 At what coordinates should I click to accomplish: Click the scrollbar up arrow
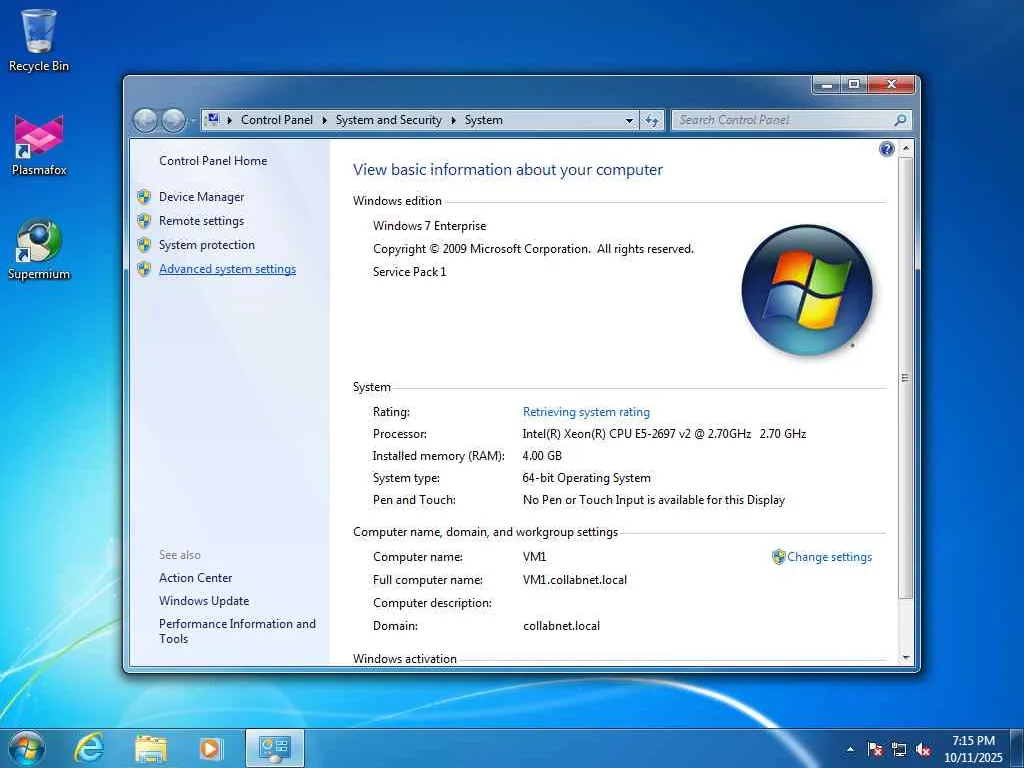[905, 149]
